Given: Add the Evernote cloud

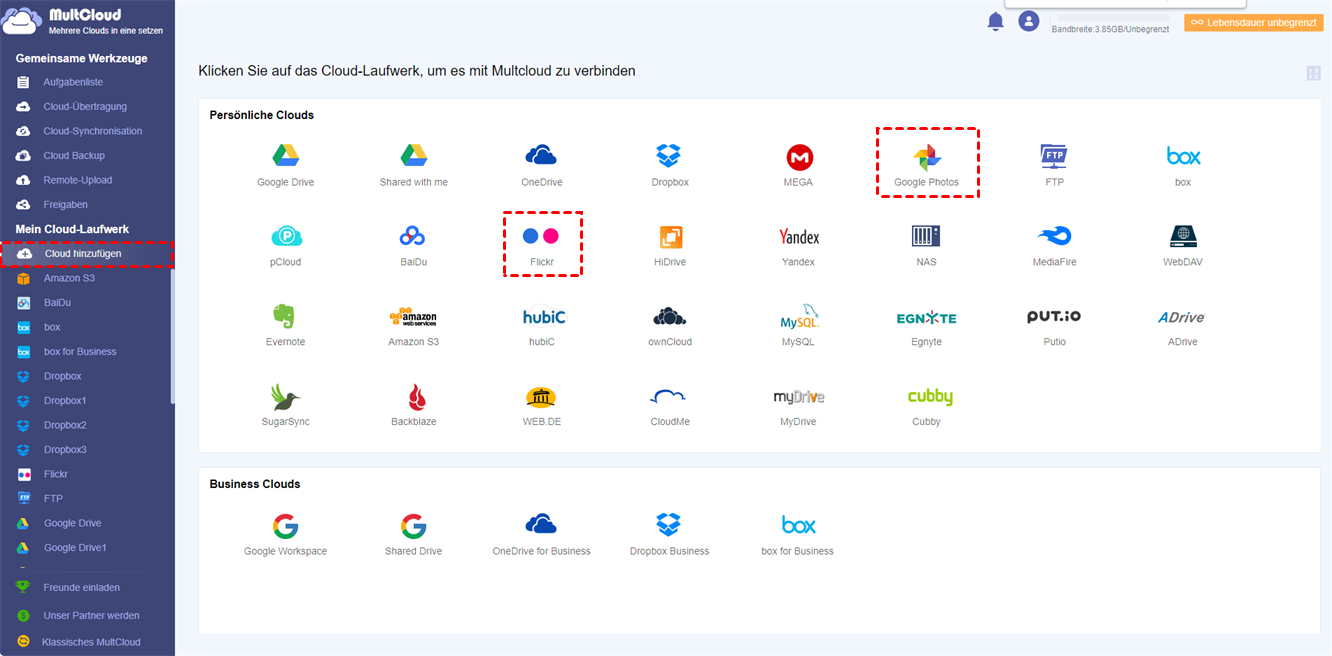Looking at the screenshot, I should click(285, 316).
